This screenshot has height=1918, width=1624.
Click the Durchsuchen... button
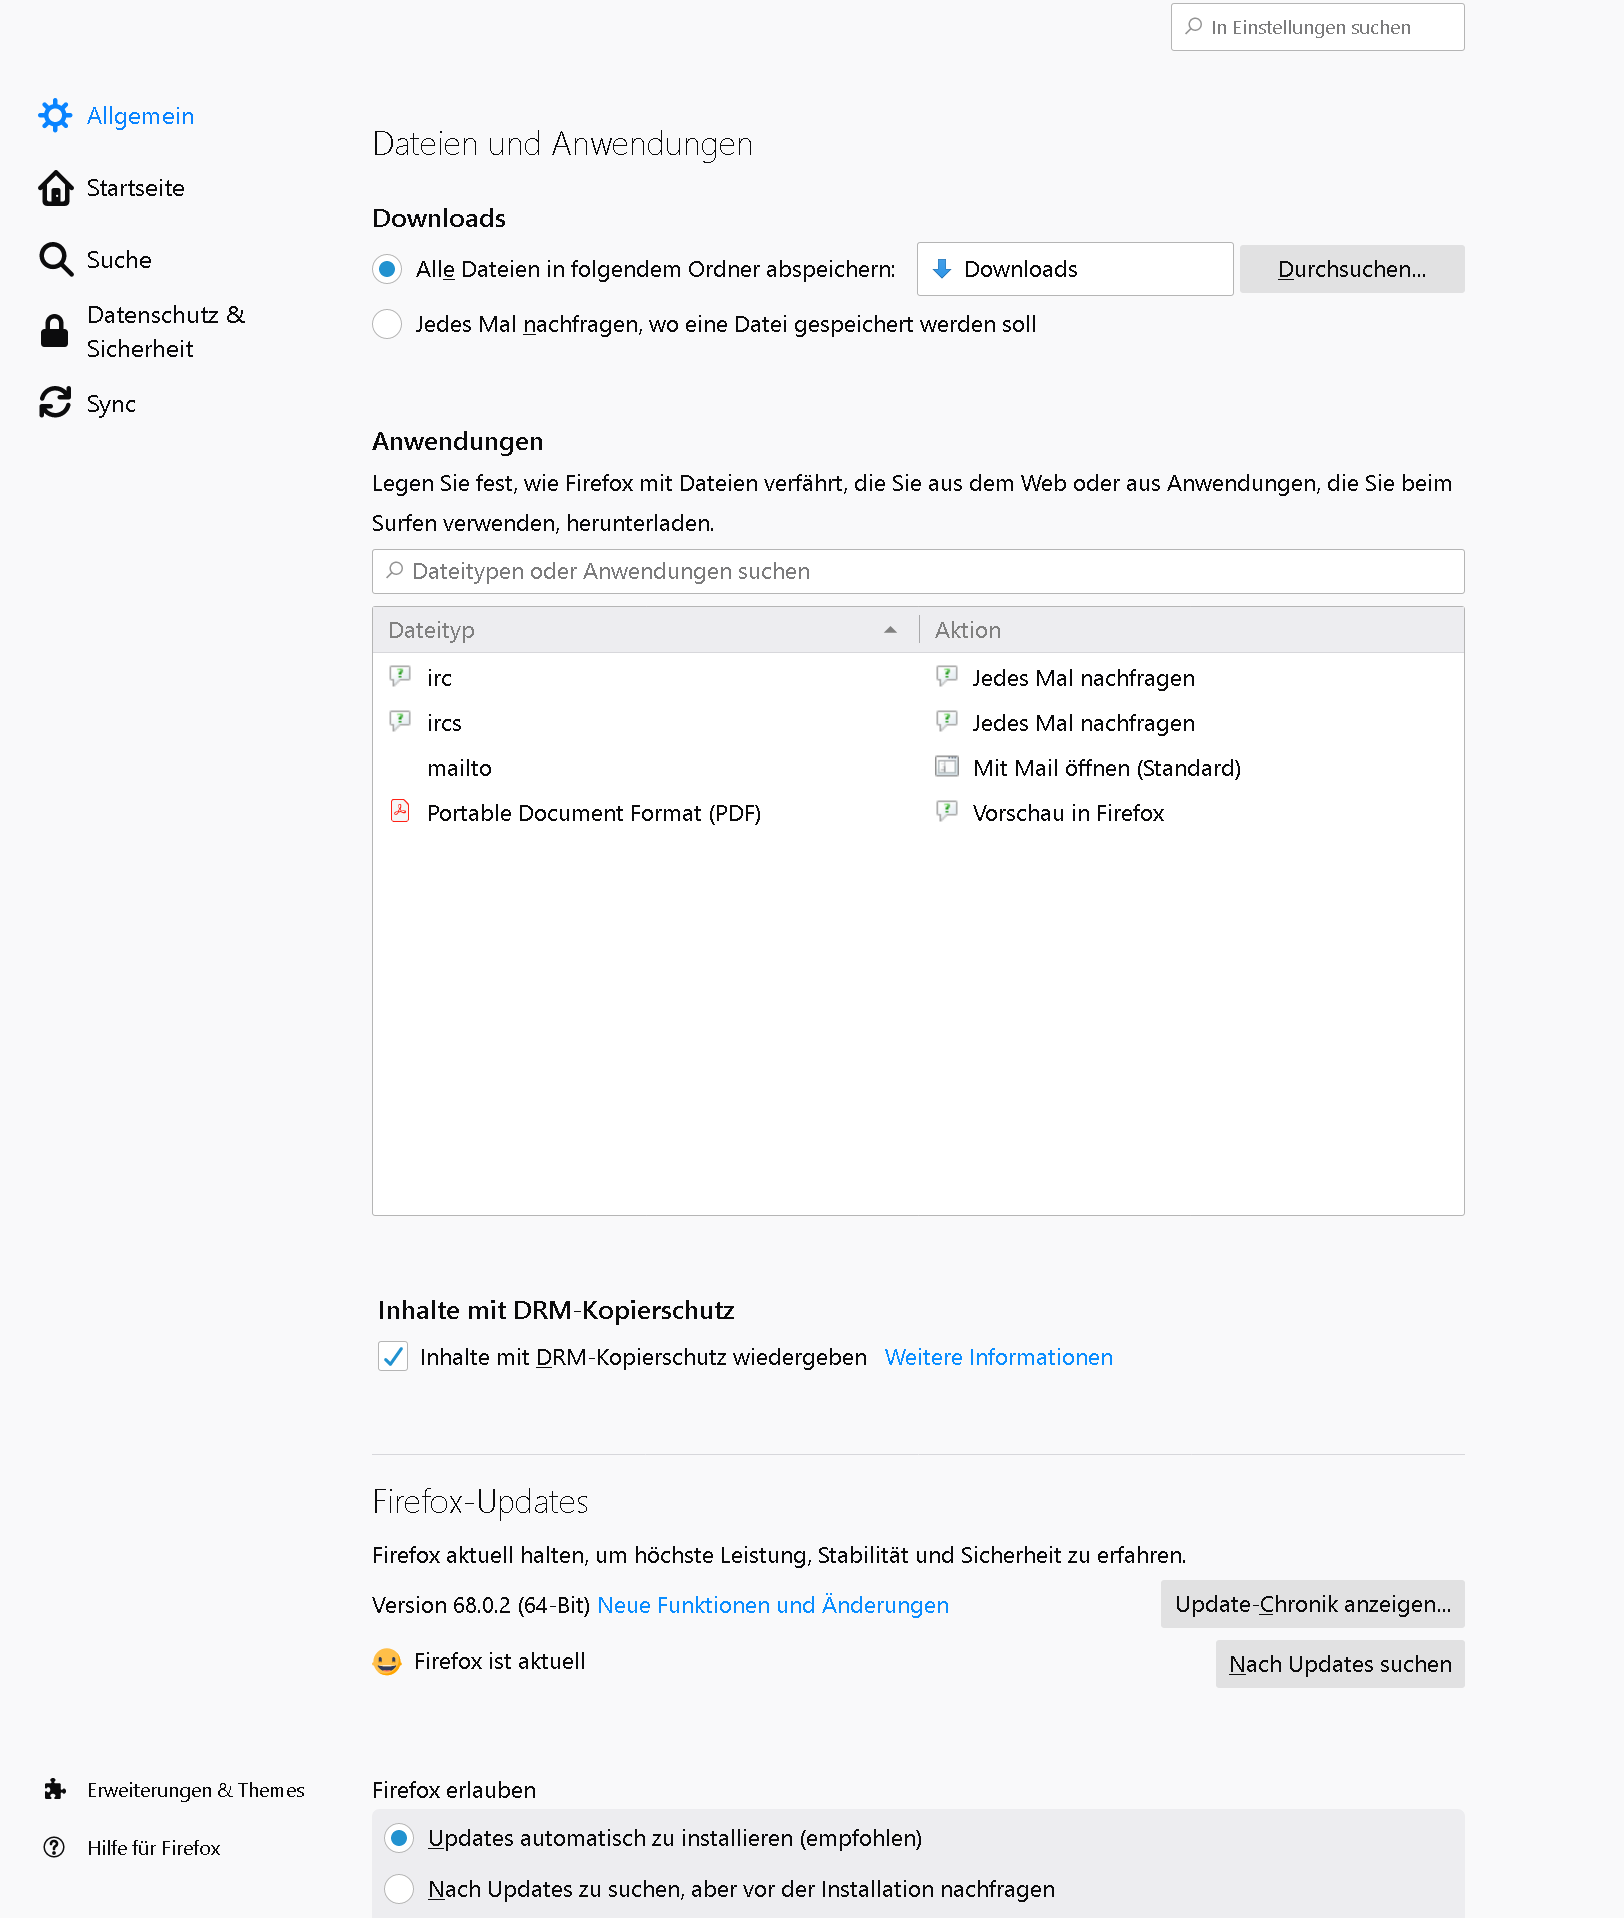pos(1352,269)
